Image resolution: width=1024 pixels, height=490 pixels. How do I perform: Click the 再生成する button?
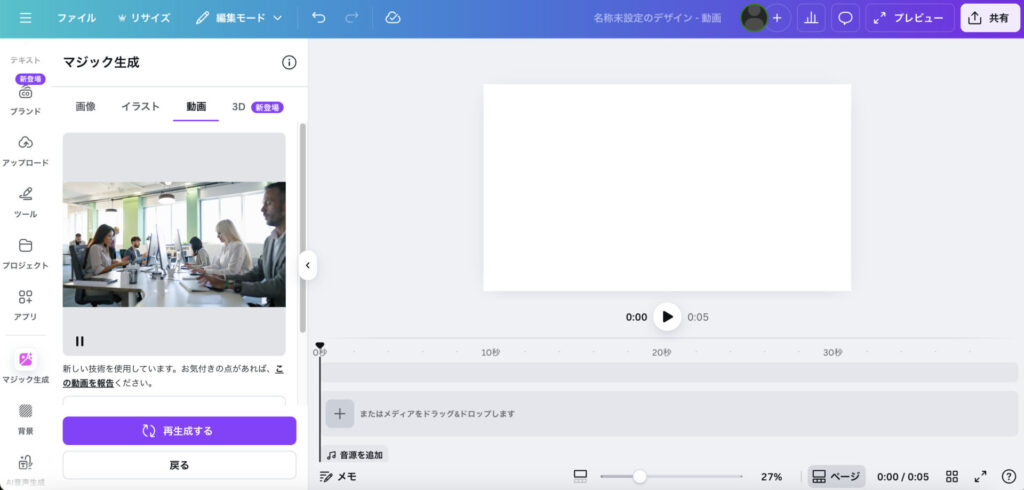coord(179,431)
